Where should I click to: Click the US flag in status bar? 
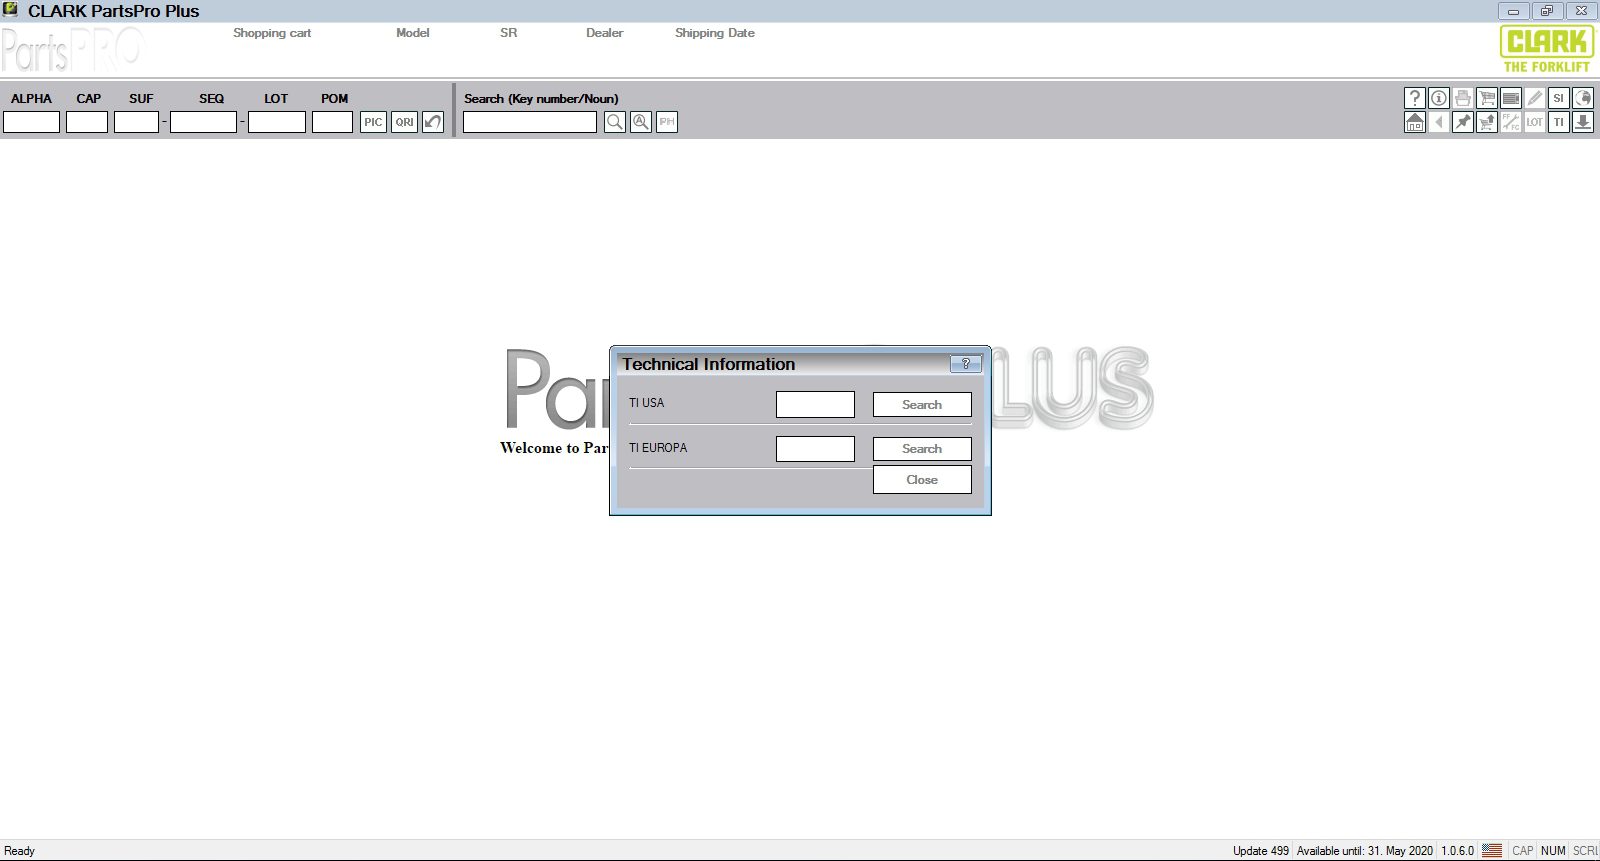pos(1492,851)
